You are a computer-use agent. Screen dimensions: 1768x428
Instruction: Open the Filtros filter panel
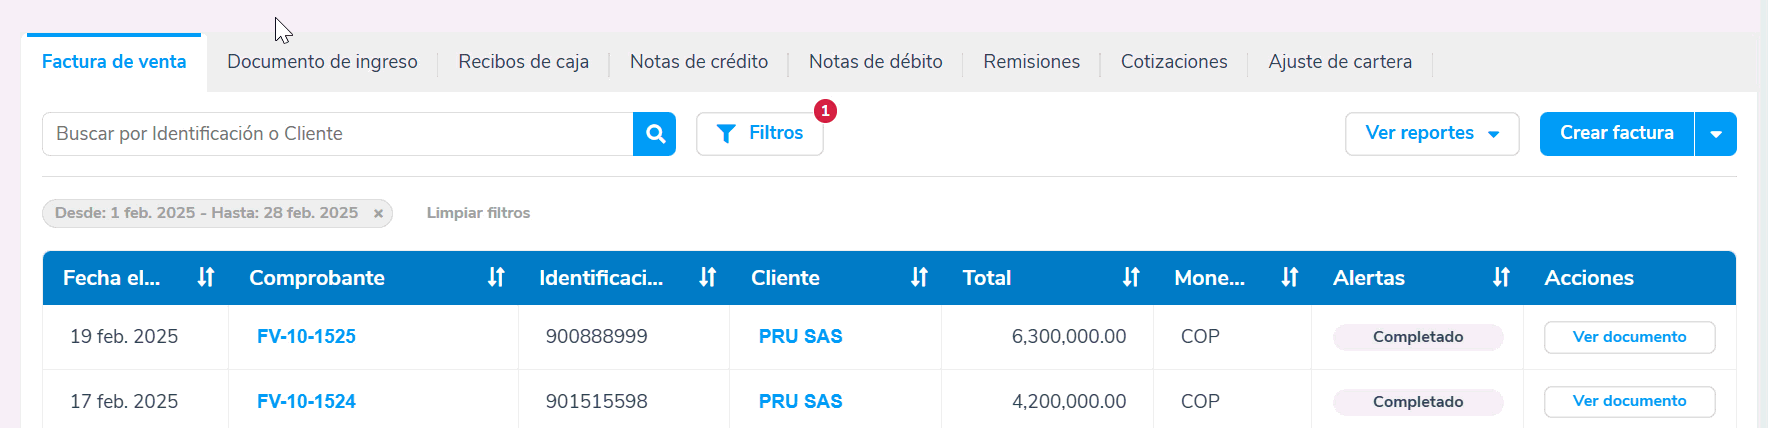760,134
